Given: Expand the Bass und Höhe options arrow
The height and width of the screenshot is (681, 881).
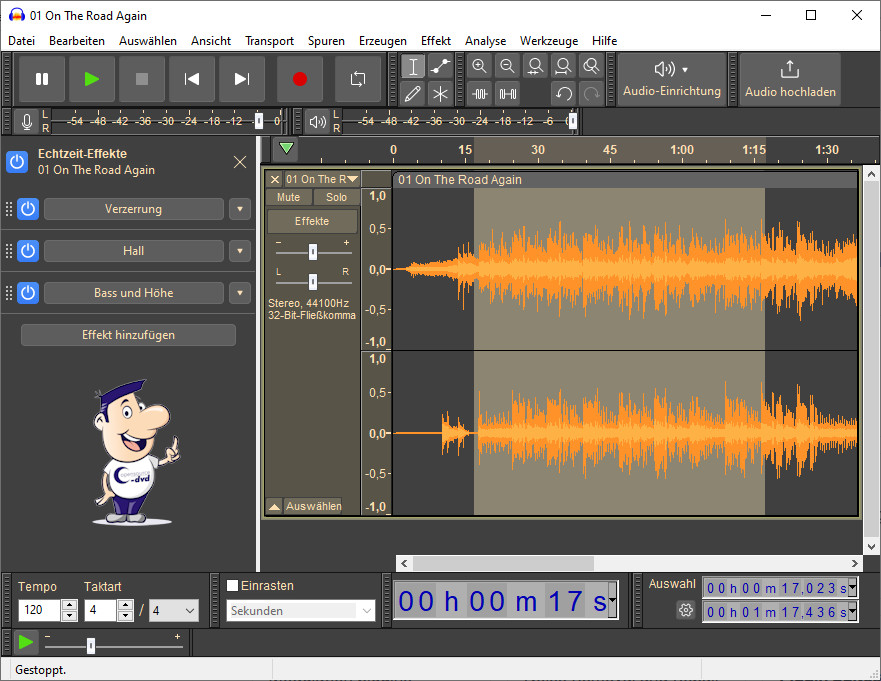Looking at the screenshot, I should pyautogui.click(x=239, y=293).
